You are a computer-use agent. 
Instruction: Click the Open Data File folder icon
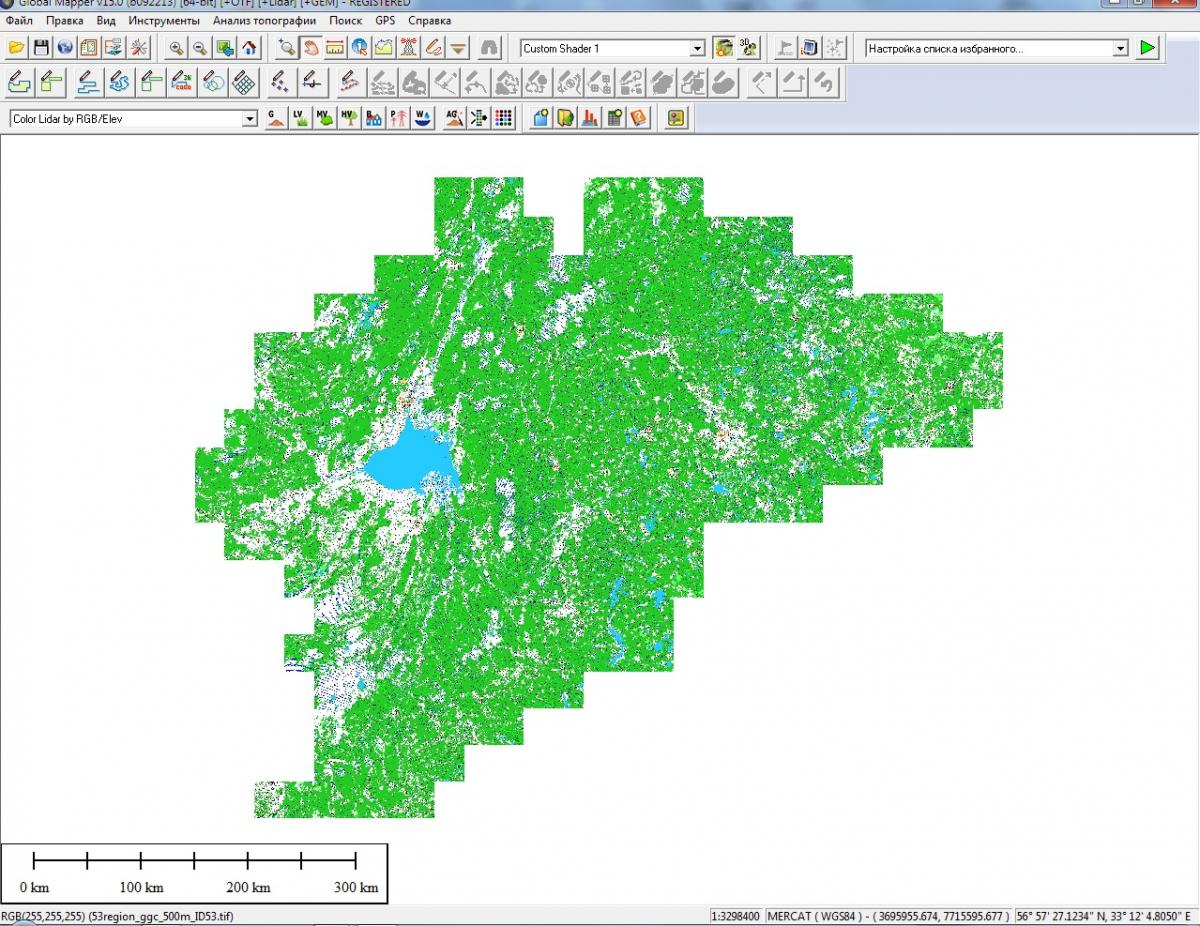point(17,48)
